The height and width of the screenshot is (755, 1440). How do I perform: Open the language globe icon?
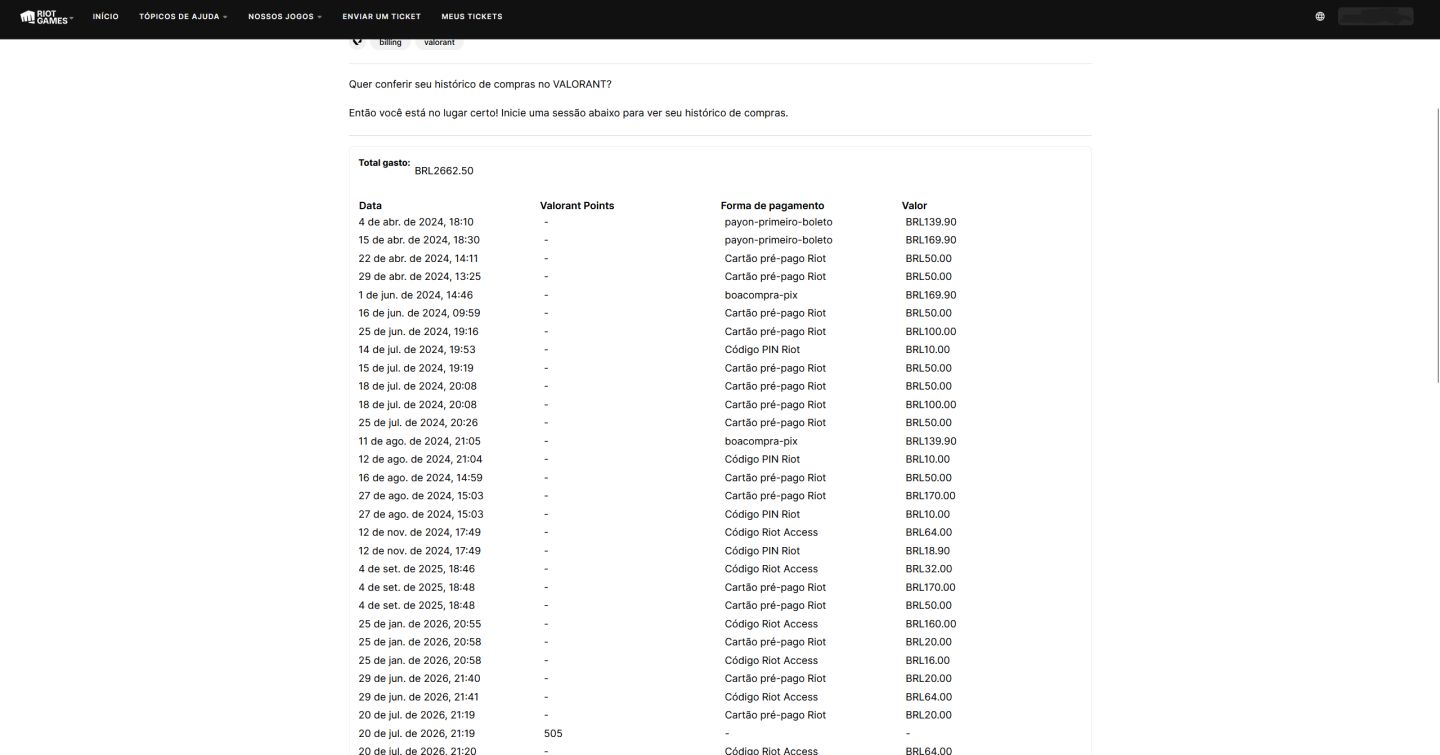pos(1320,16)
